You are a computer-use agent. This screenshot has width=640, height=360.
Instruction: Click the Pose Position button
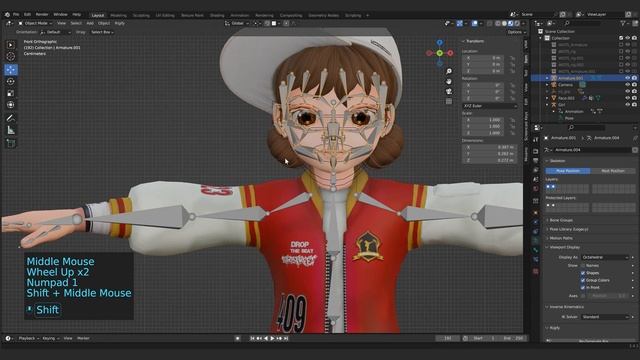pyautogui.click(x=568, y=171)
